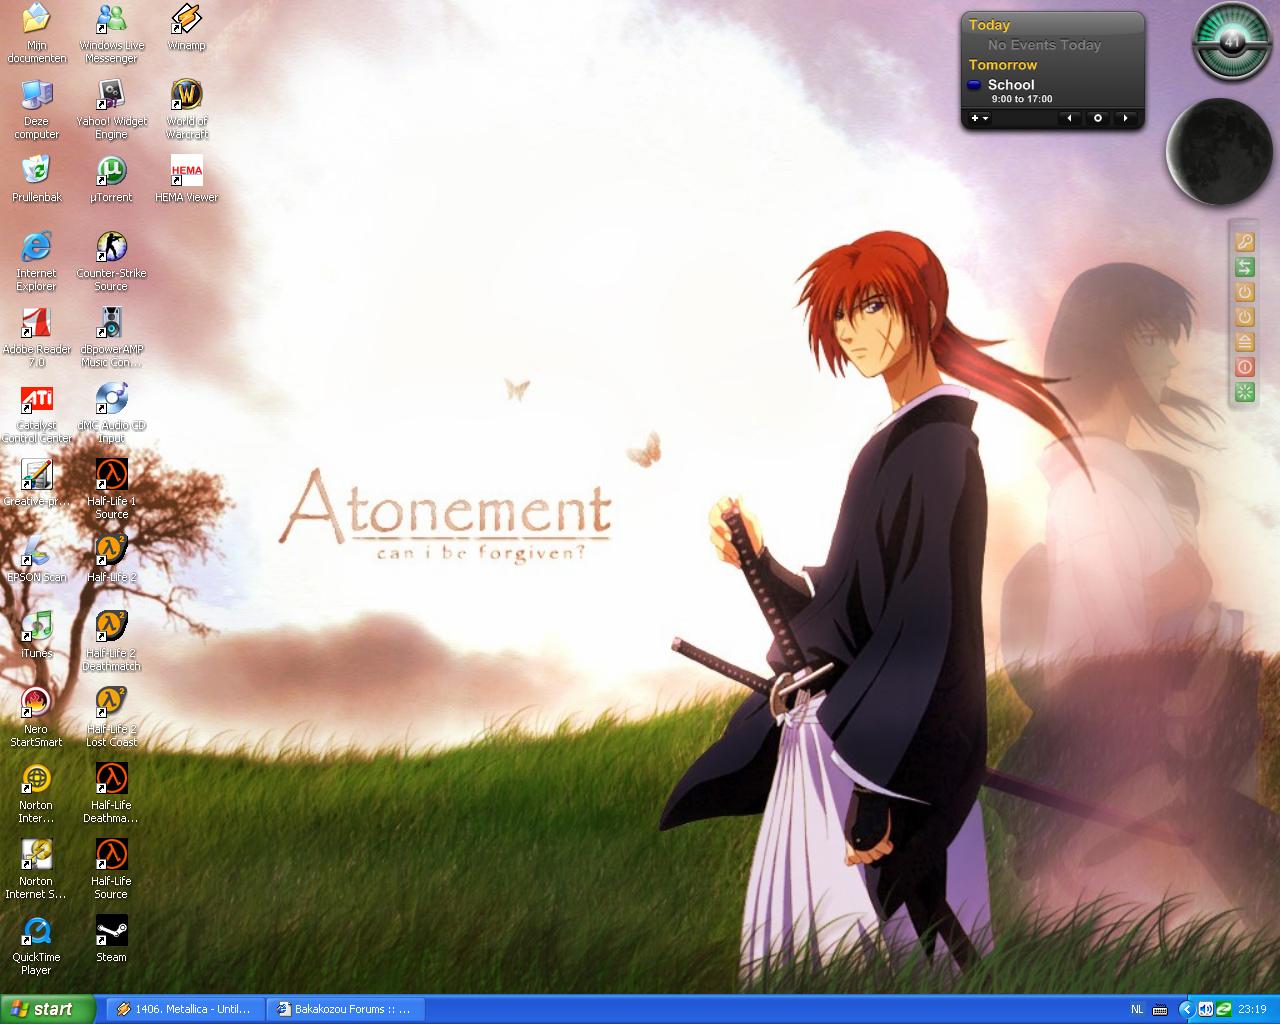Open the Mijn documenten folder icon
The image size is (1280, 1024).
(36, 34)
